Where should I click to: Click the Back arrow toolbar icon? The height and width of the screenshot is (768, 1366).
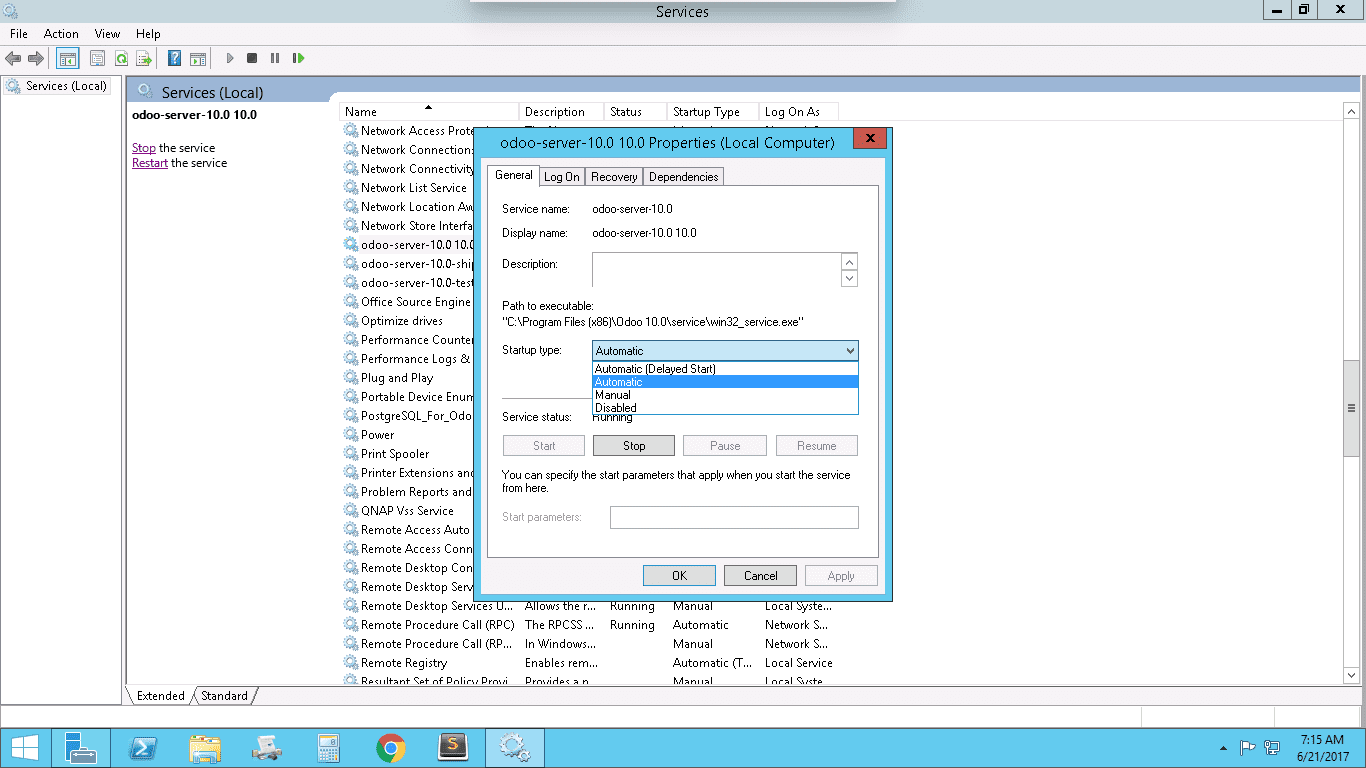[13, 59]
